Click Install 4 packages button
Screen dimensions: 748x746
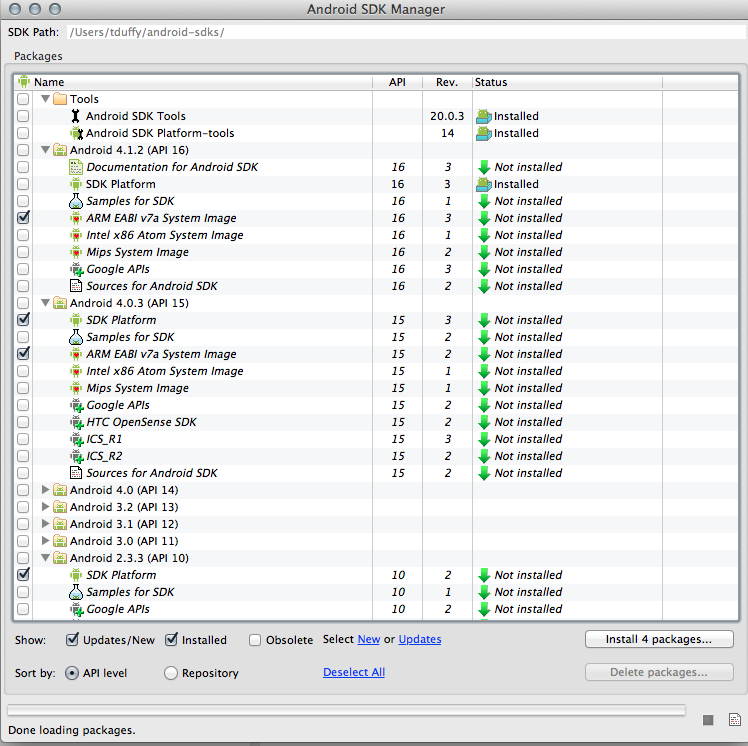pos(659,639)
